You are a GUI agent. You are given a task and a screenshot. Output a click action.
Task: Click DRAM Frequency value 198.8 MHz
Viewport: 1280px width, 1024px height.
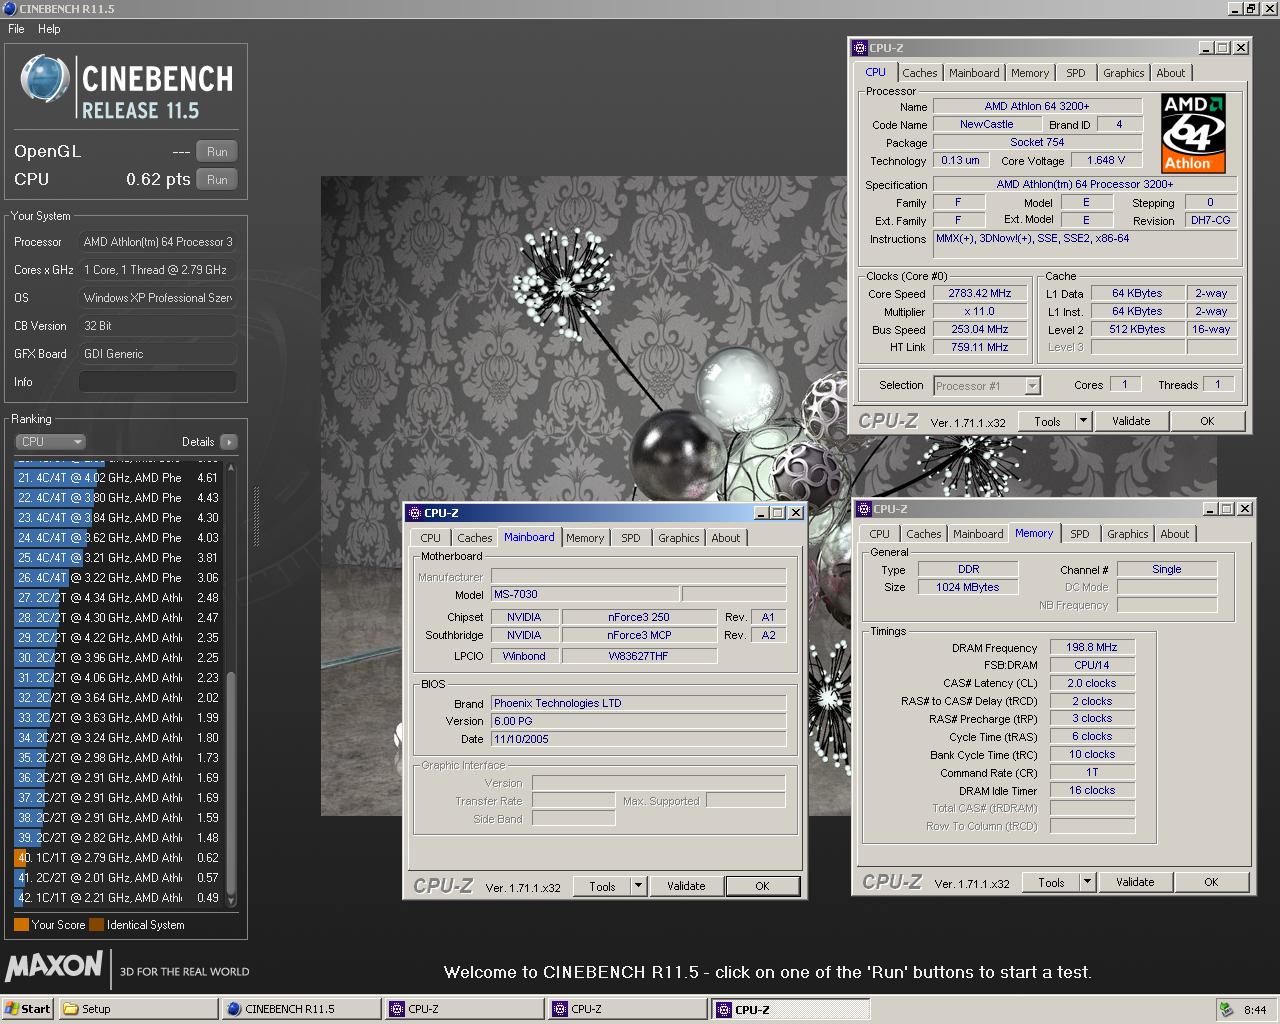pos(1092,648)
